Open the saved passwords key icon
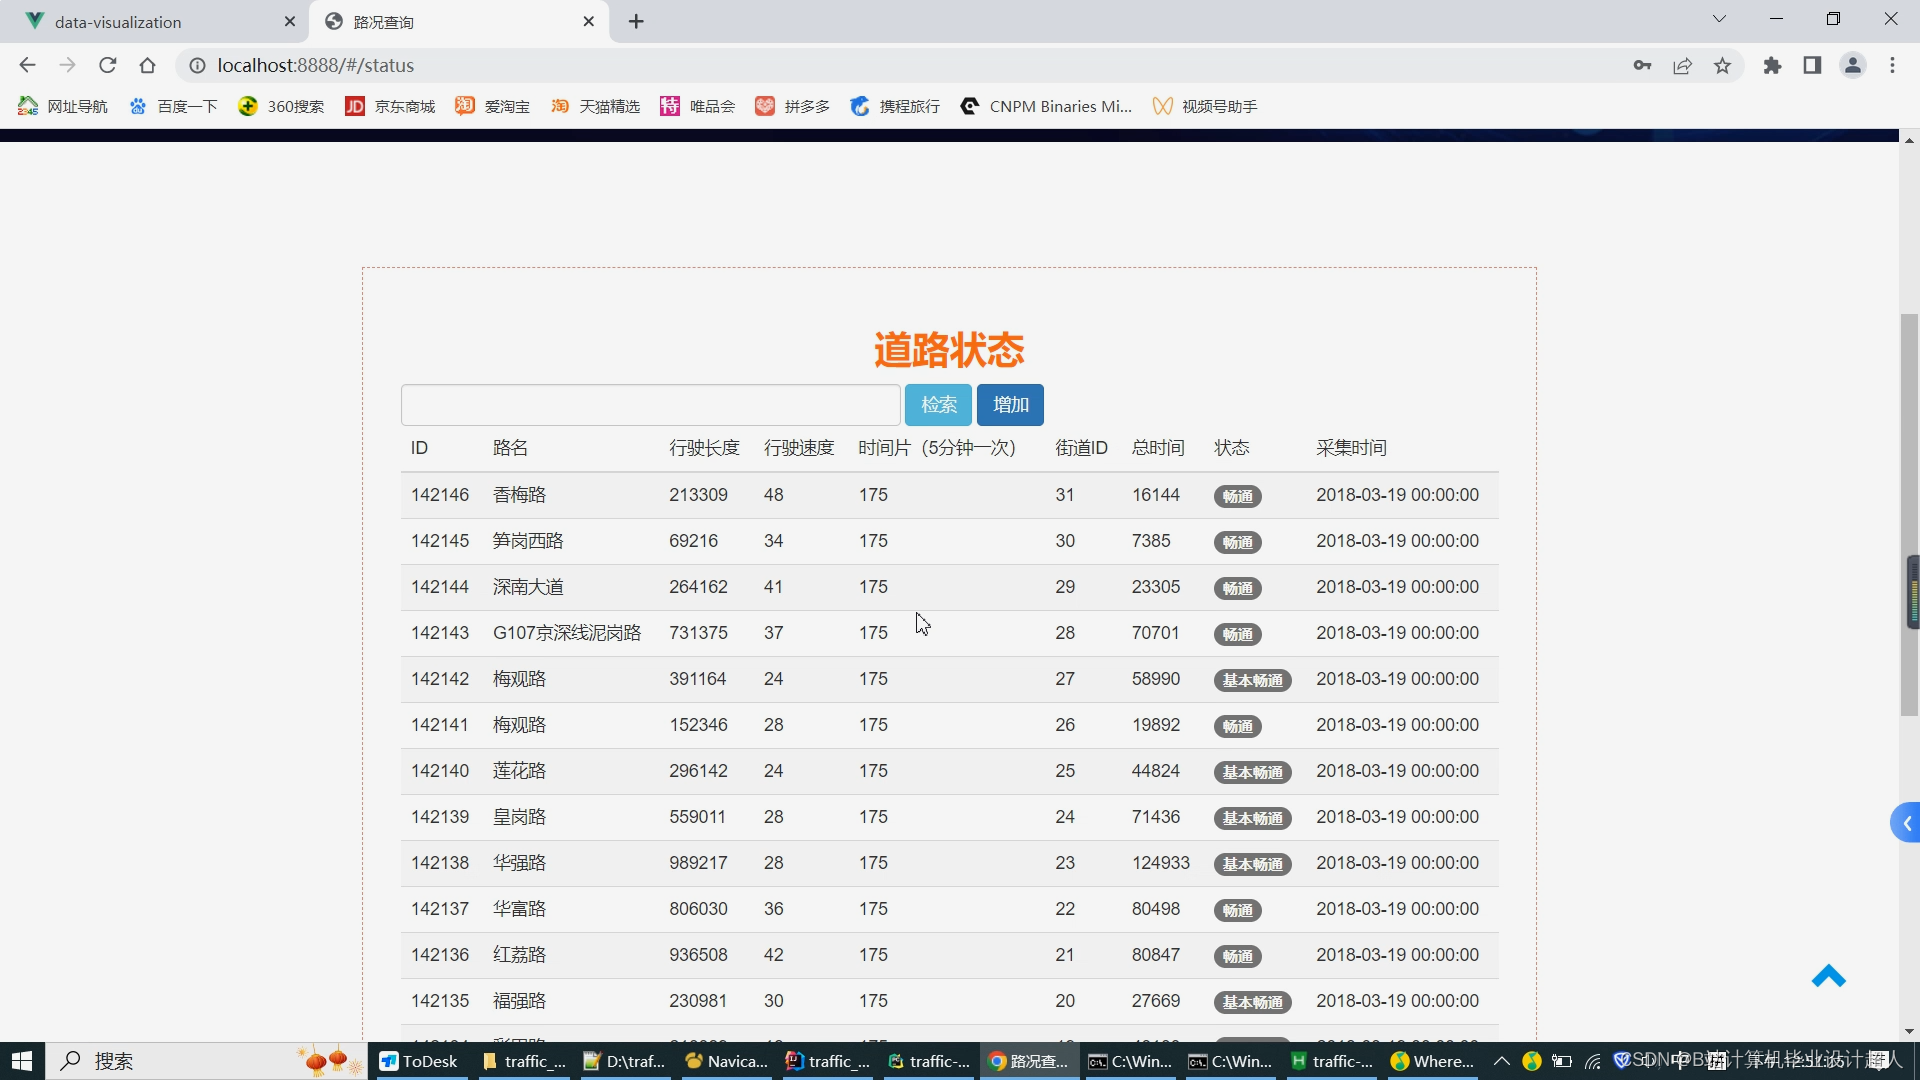 (x=1642, y=66)
